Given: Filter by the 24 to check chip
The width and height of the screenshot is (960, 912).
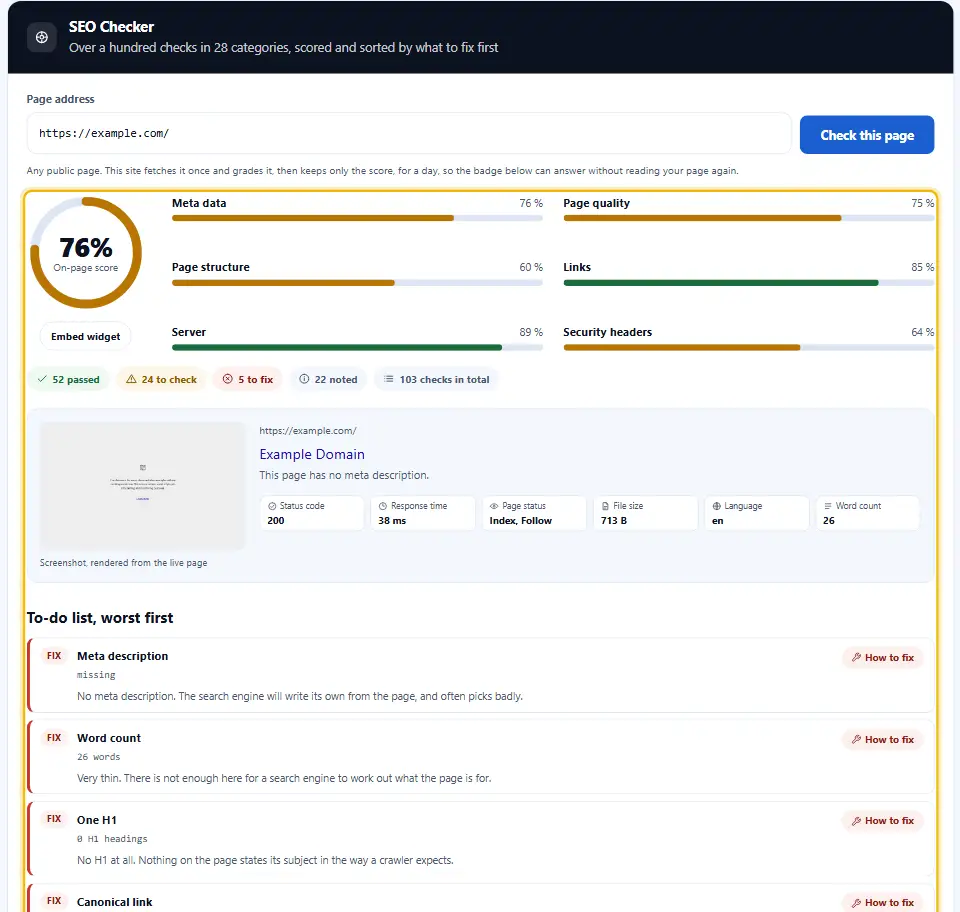Looking at the screenshot, I should pyautogui.click(x=162, y=379).
